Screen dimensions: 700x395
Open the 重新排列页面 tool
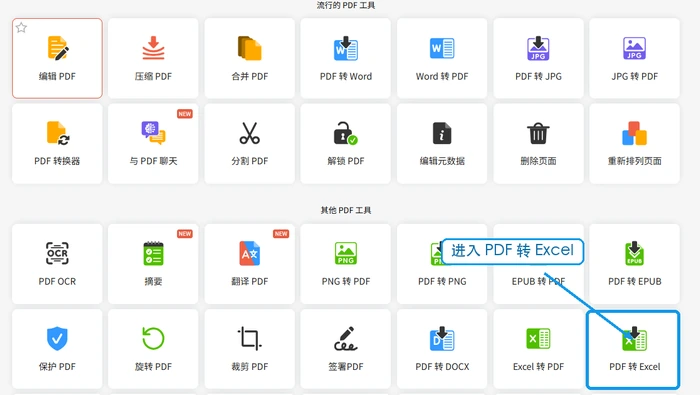point(634,144)
